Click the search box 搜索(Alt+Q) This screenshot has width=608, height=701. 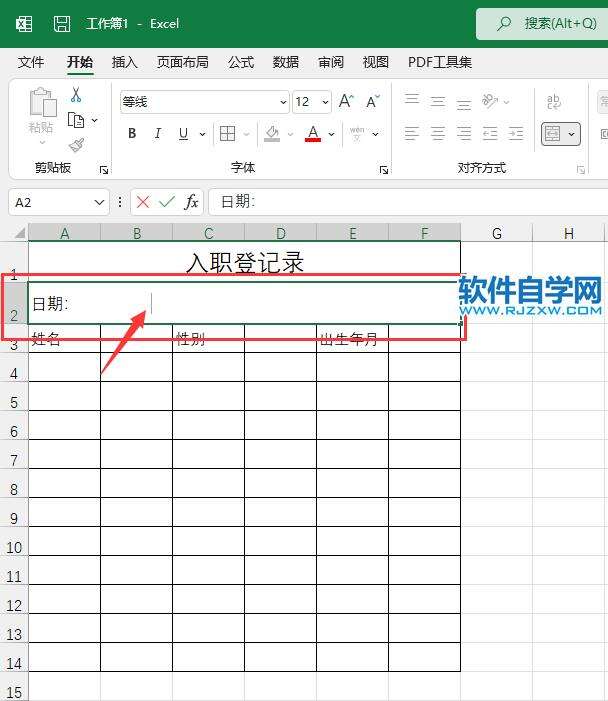point(542,24)
